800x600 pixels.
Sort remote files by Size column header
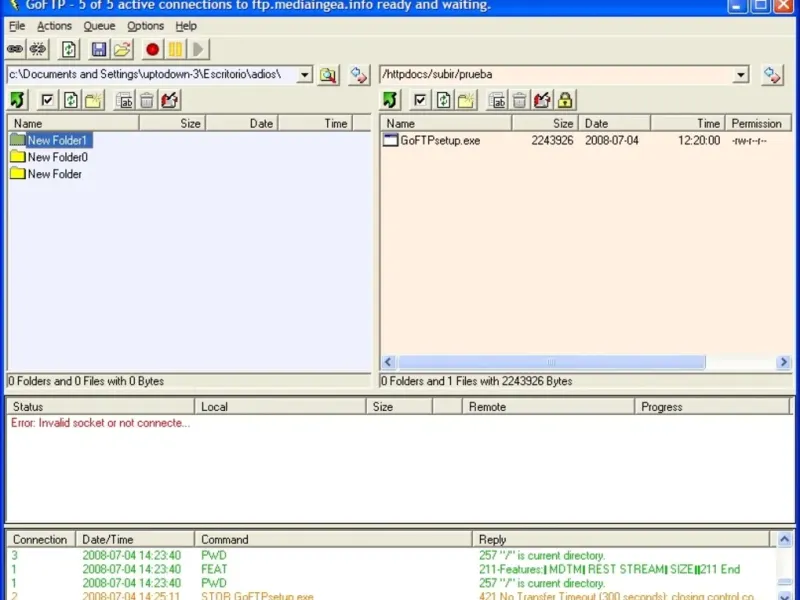pyautogui.click(x=545, y=123)
